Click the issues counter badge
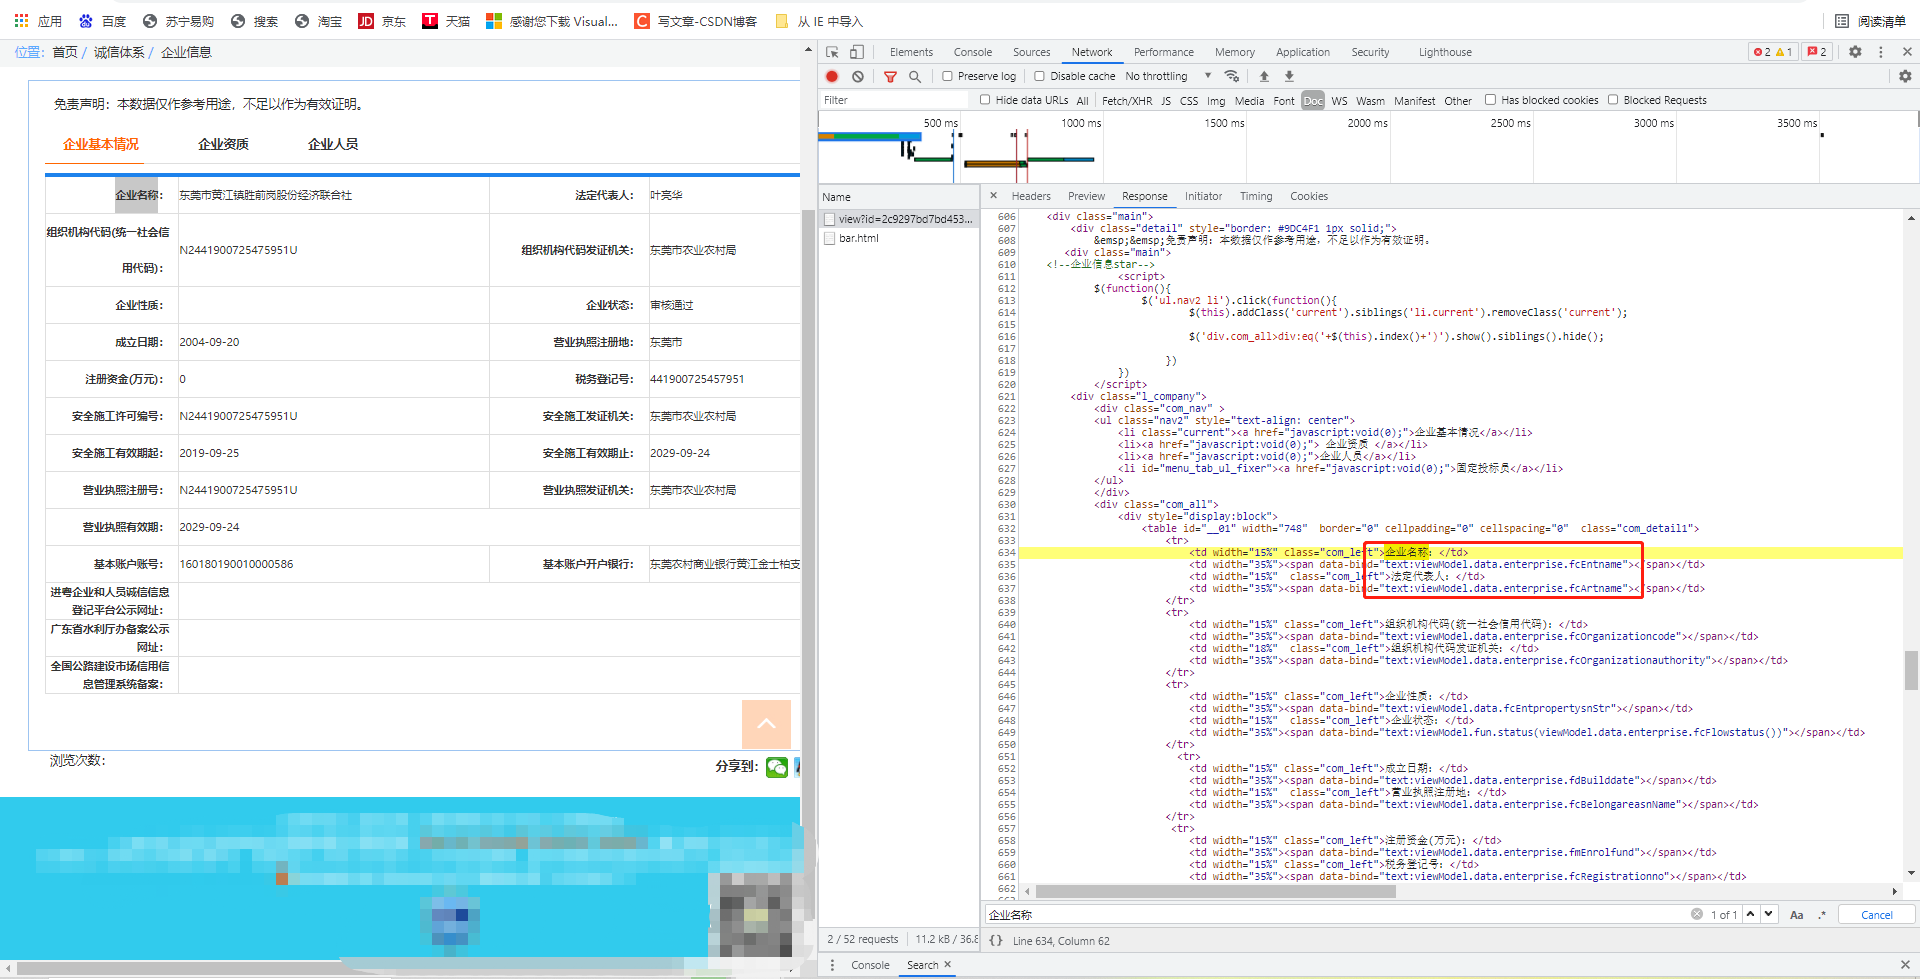 [x=1817, y=52]
